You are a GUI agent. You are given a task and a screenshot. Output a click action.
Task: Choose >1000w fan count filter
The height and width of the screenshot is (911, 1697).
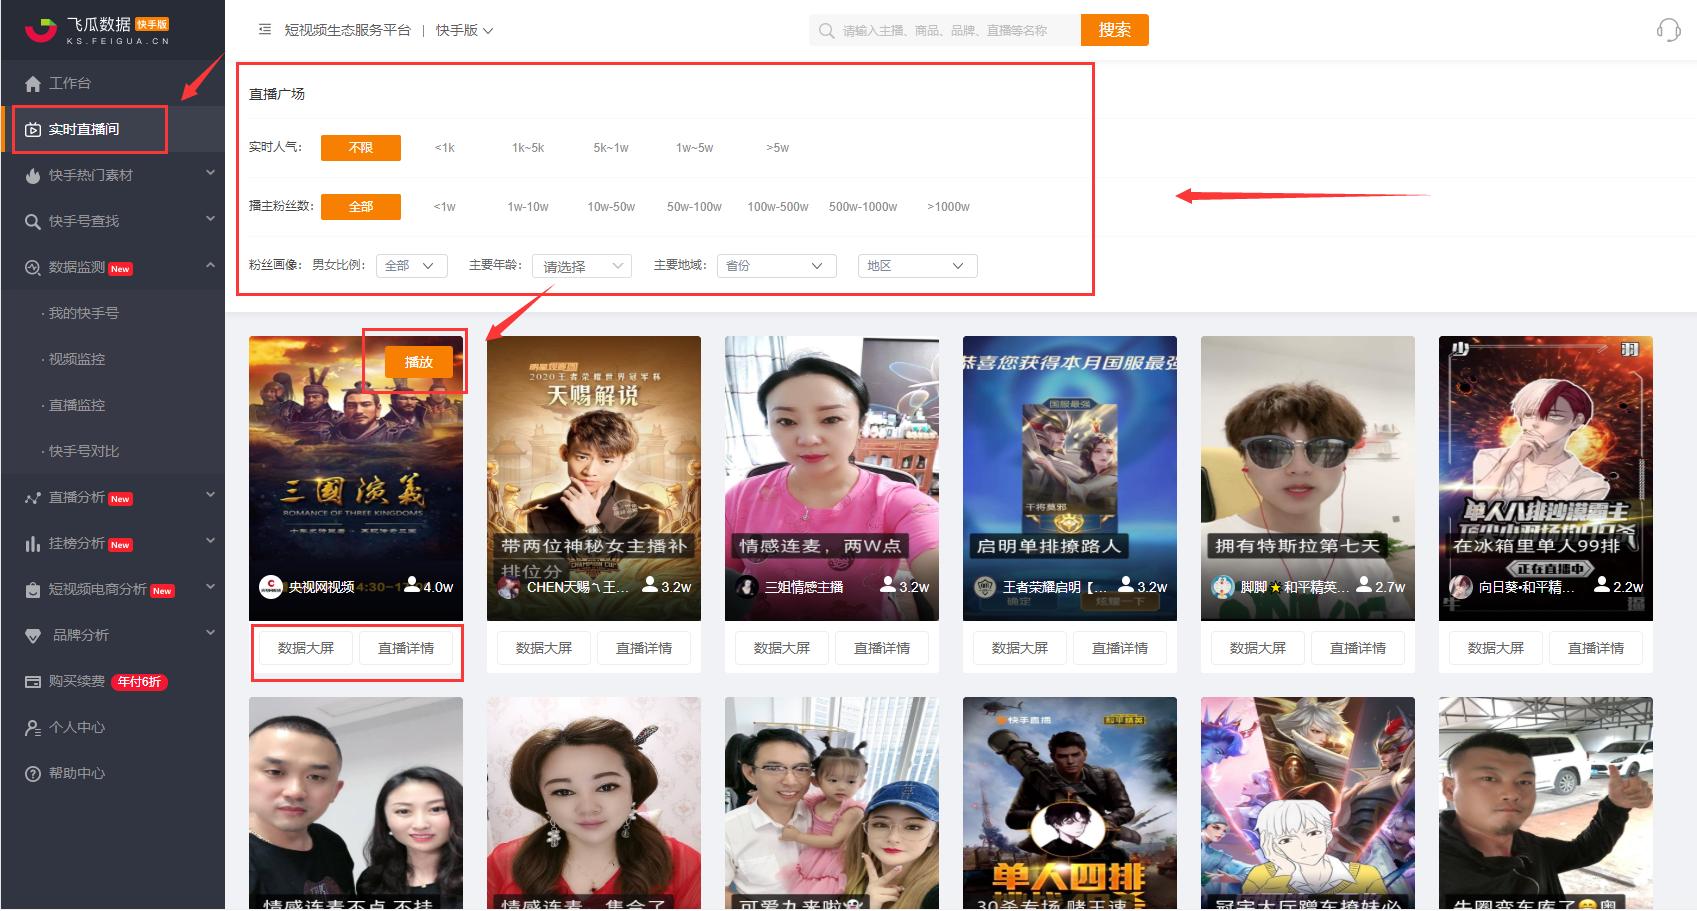tap(948, 207)
